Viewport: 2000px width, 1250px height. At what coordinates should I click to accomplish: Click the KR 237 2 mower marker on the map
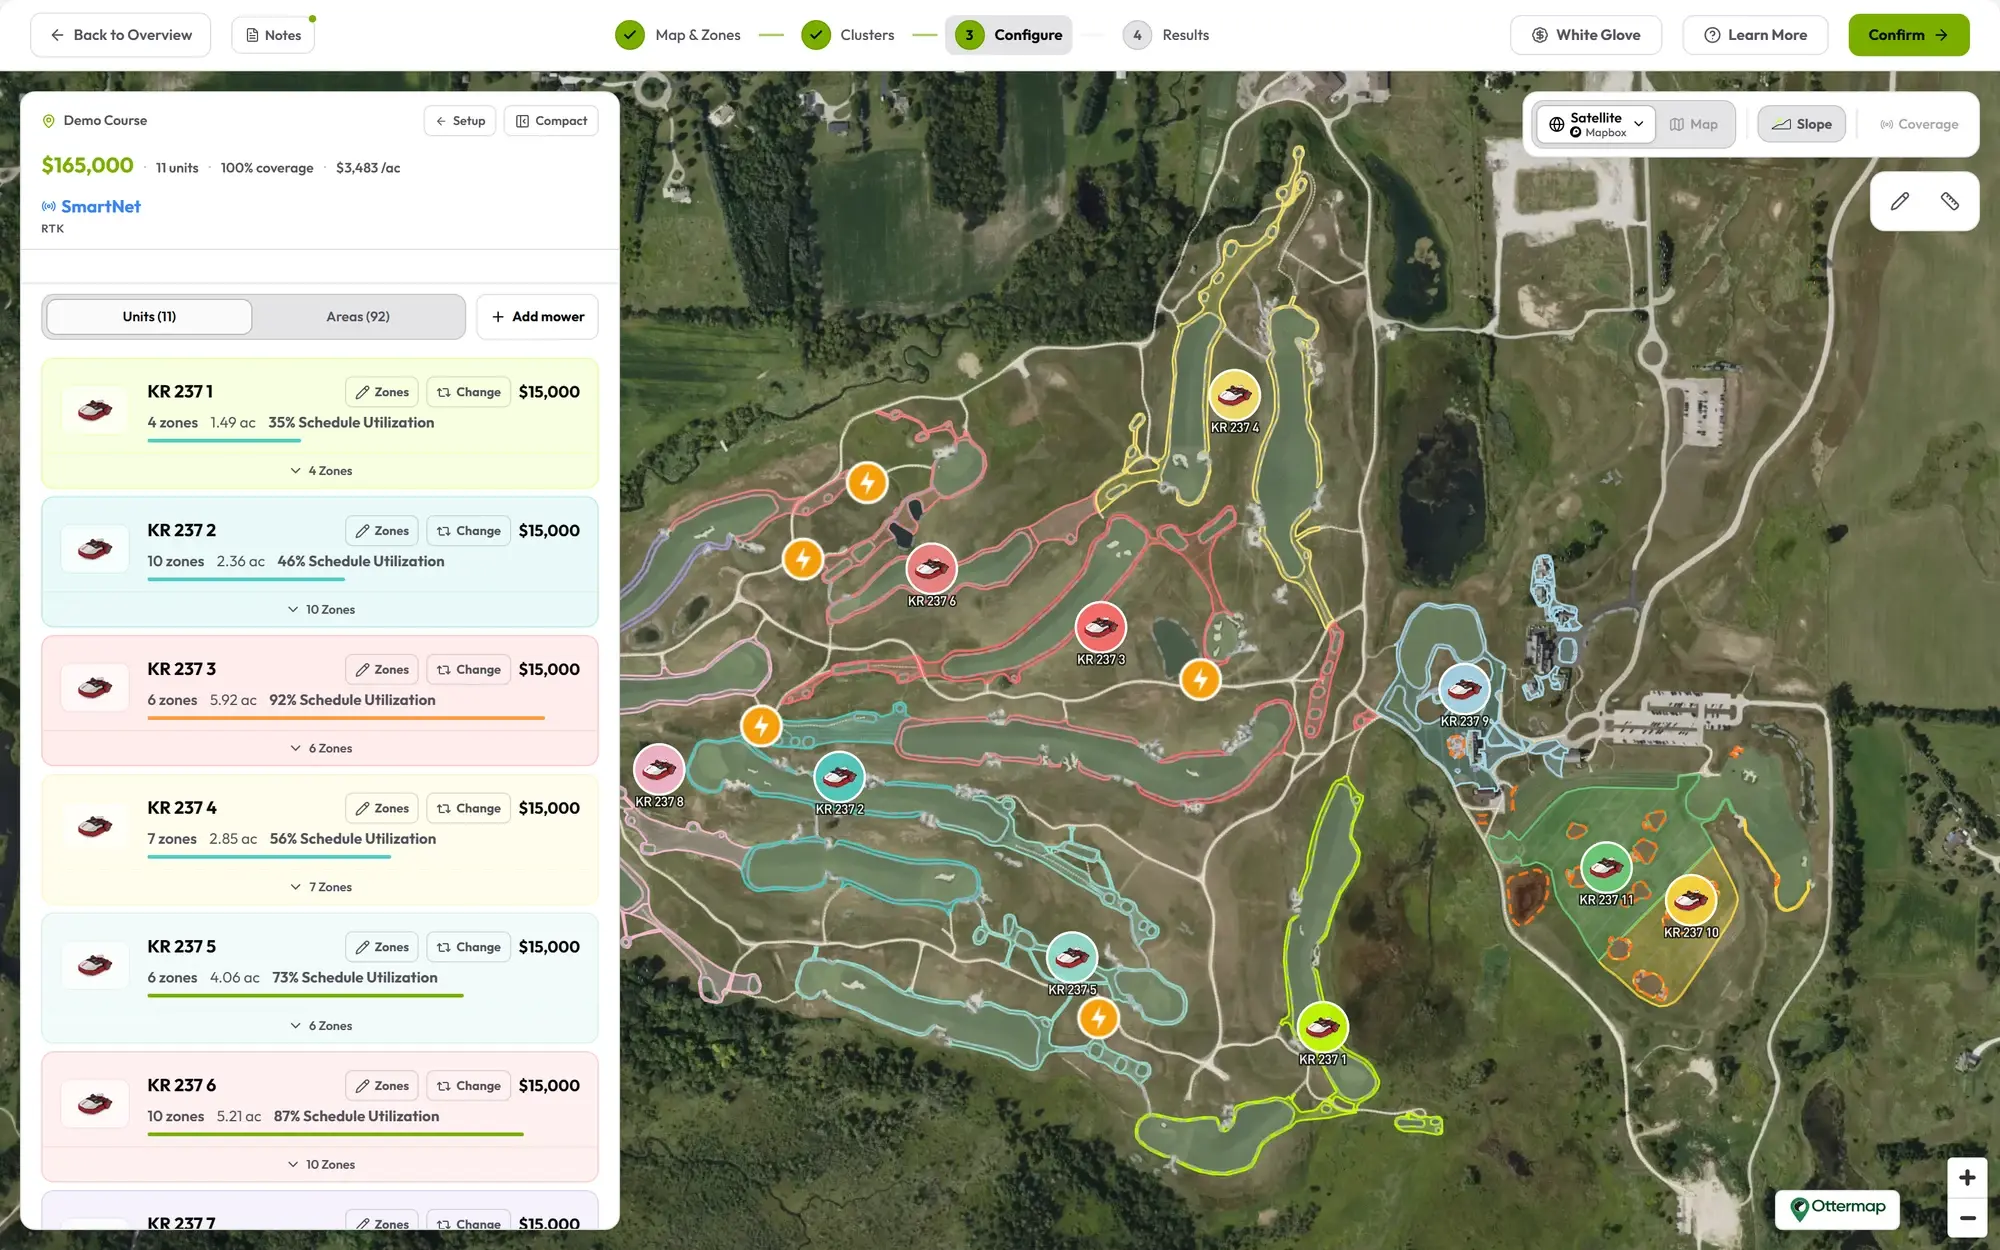click(839, 777)
